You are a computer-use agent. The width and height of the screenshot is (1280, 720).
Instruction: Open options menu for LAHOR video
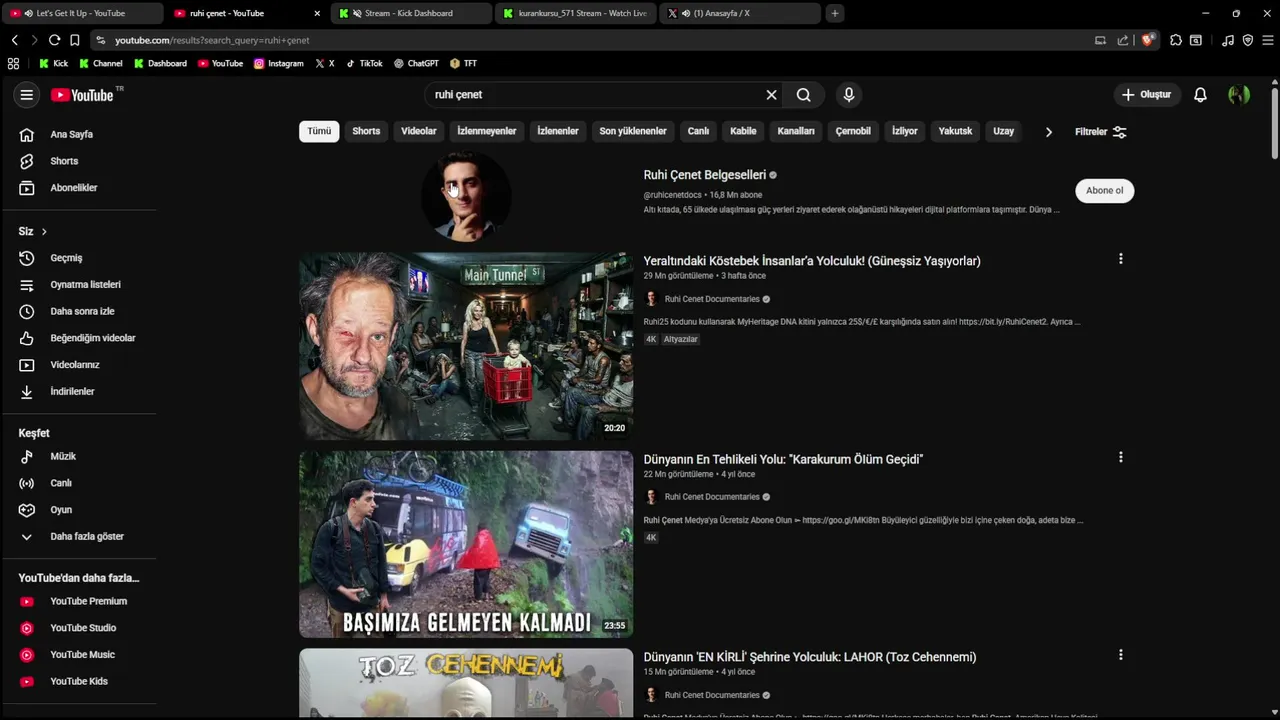(x=1121, y=655)
